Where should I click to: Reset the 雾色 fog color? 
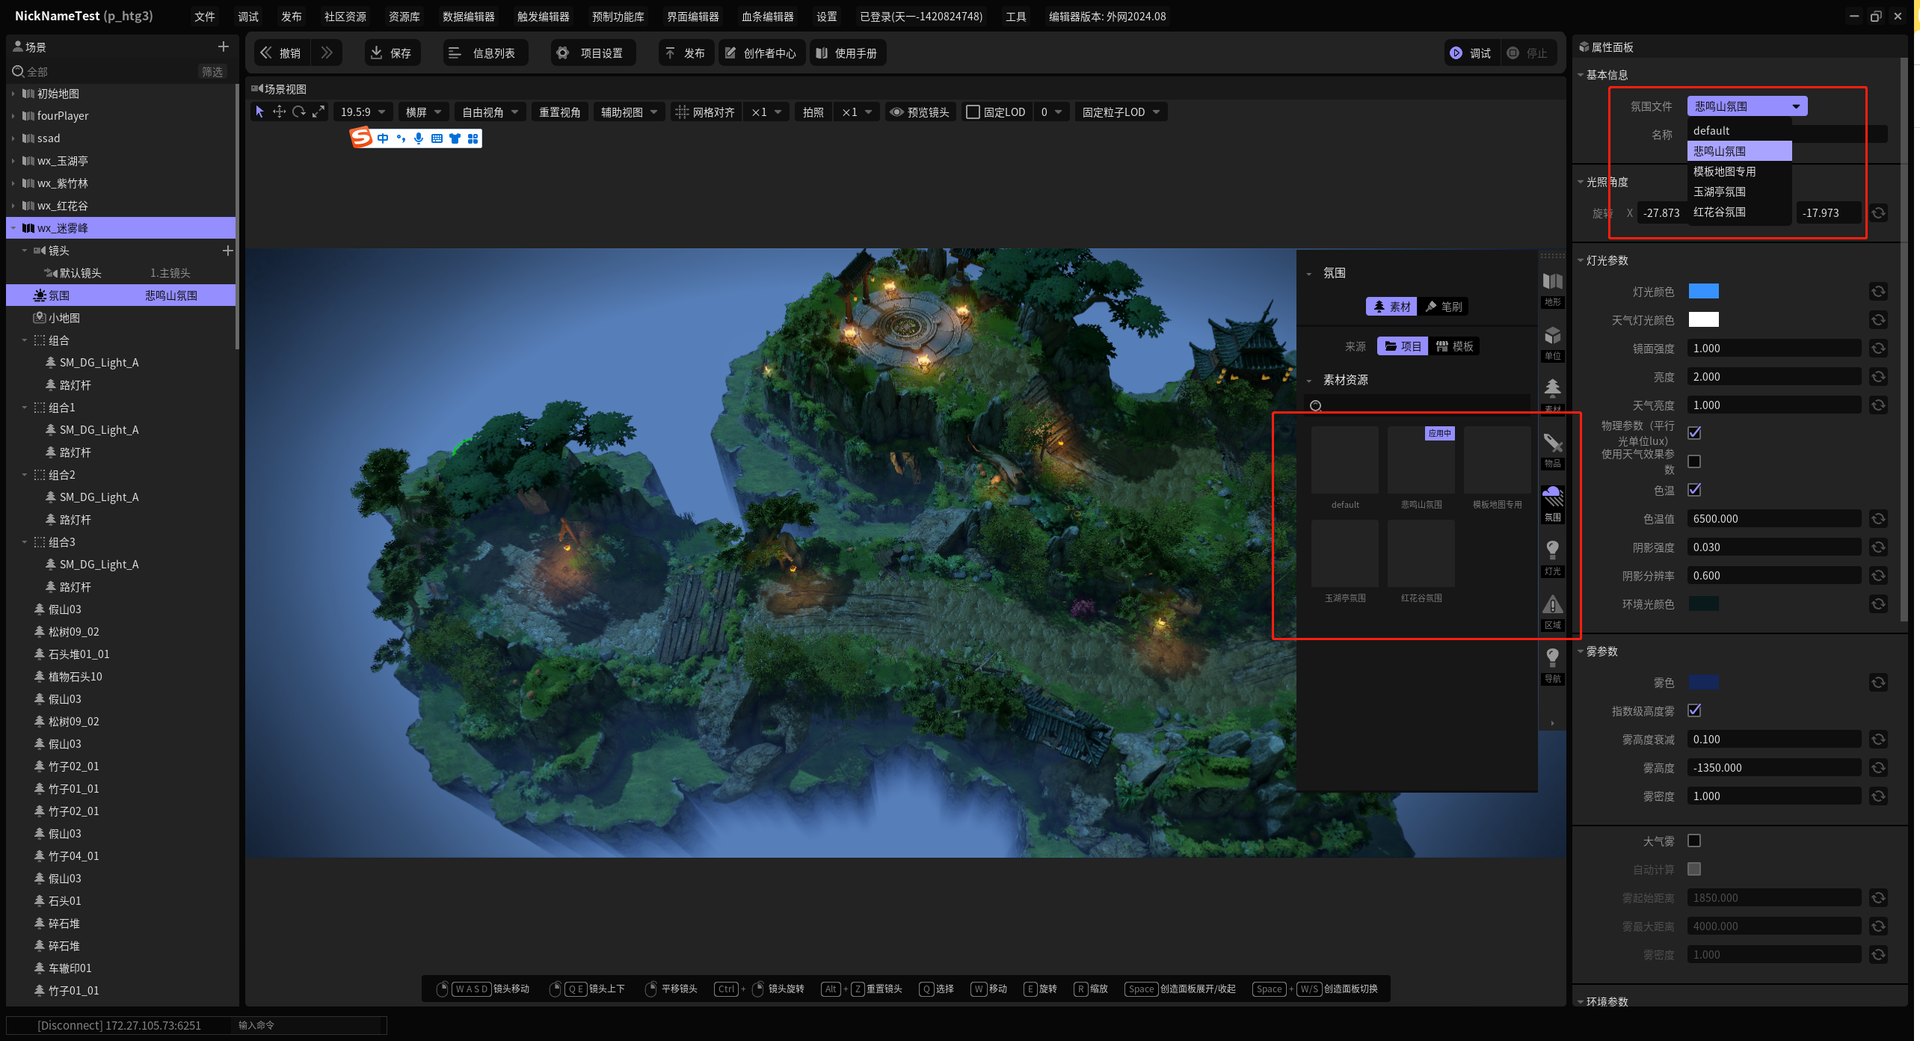[1878, 683]
